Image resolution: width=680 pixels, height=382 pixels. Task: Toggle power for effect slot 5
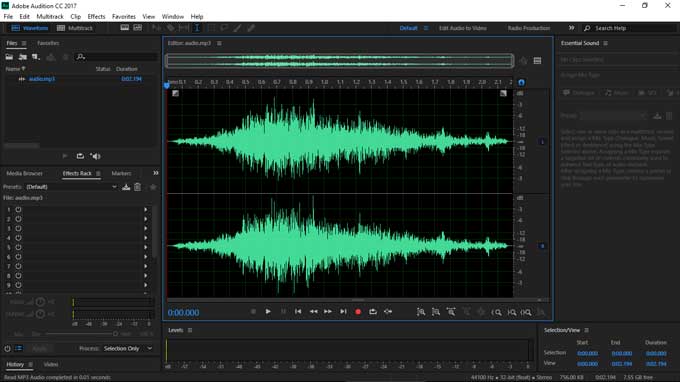(x=18, y=247)
